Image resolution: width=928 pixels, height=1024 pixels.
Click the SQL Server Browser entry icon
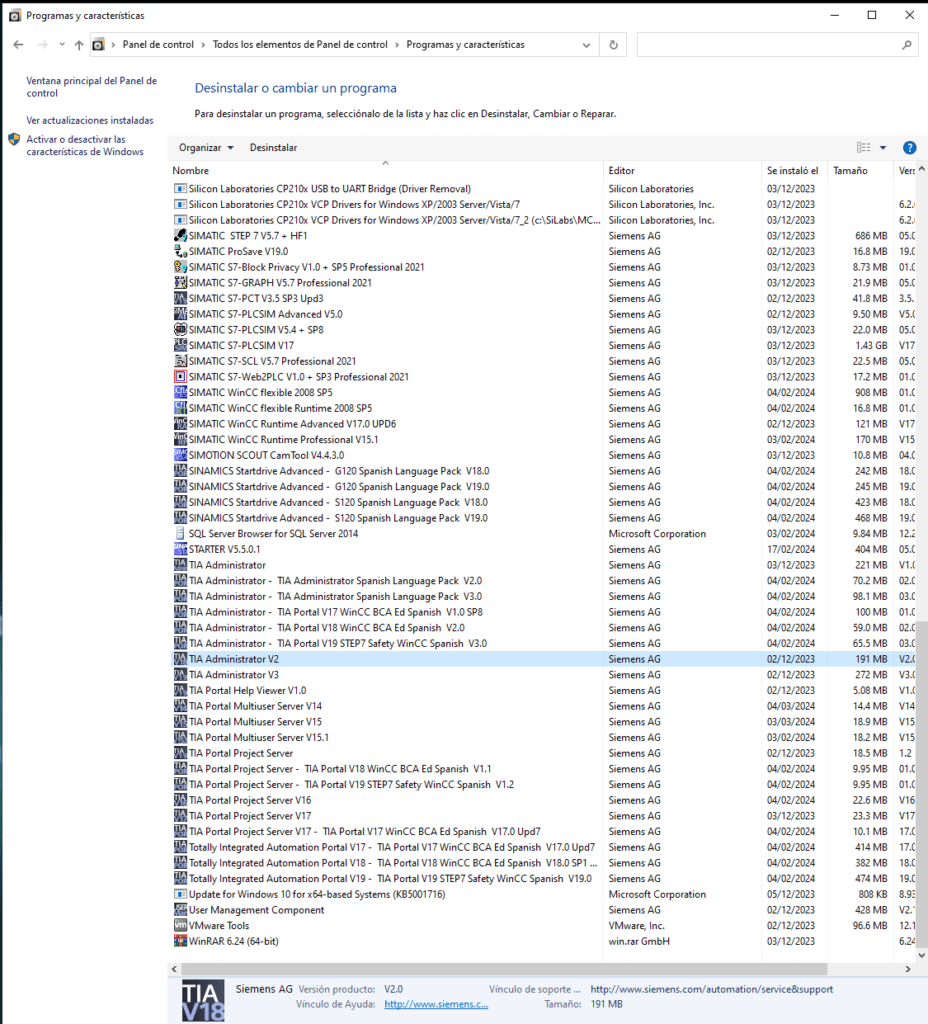(180, 534)
